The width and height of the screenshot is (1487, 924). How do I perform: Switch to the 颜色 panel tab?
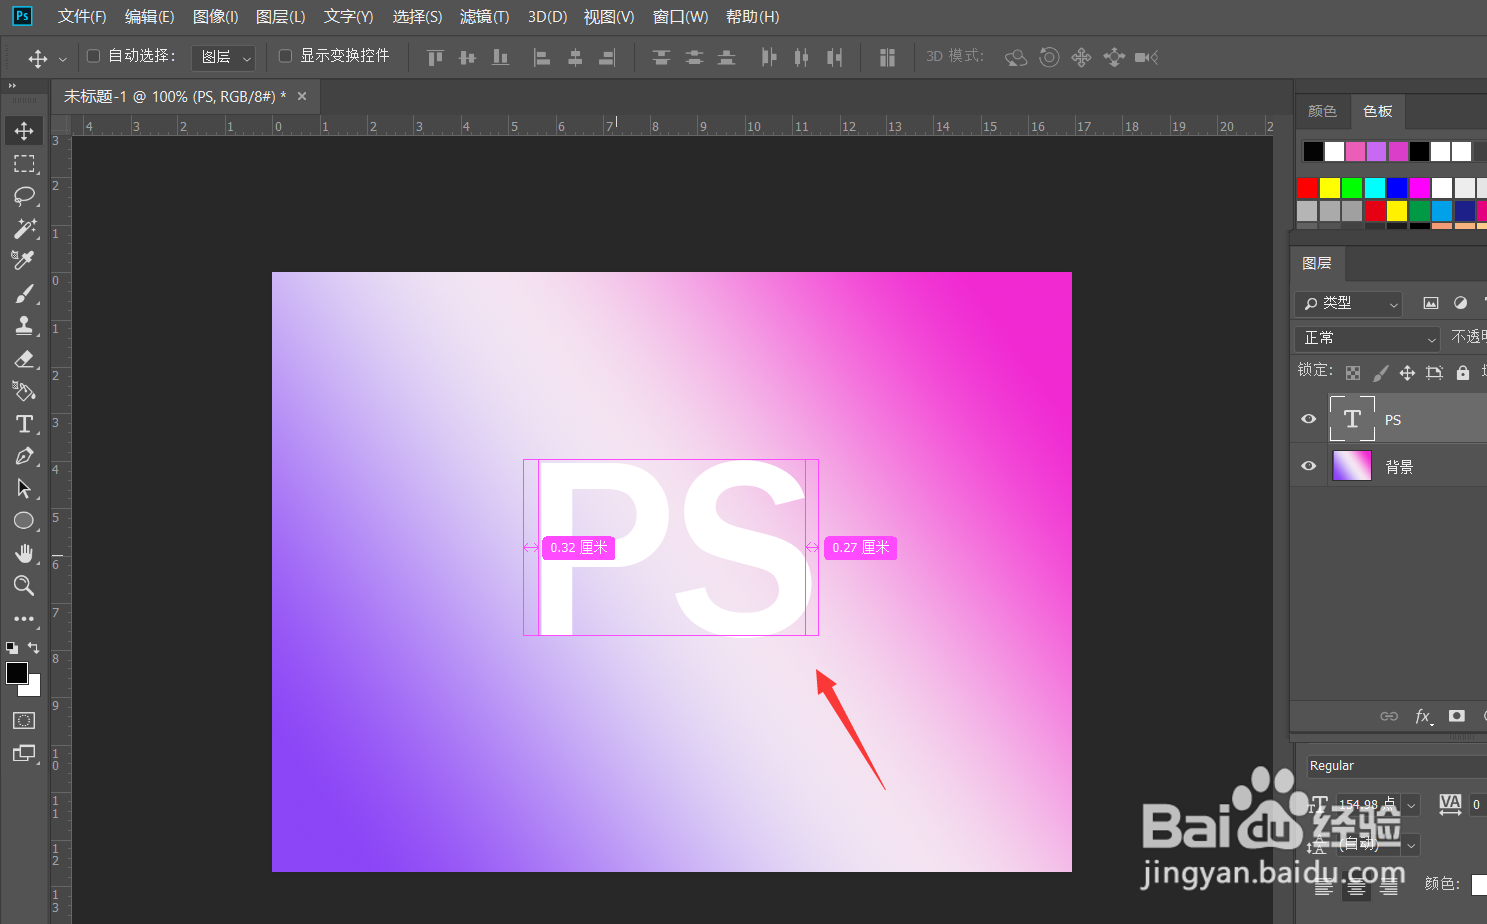[x=1322, y=111]
